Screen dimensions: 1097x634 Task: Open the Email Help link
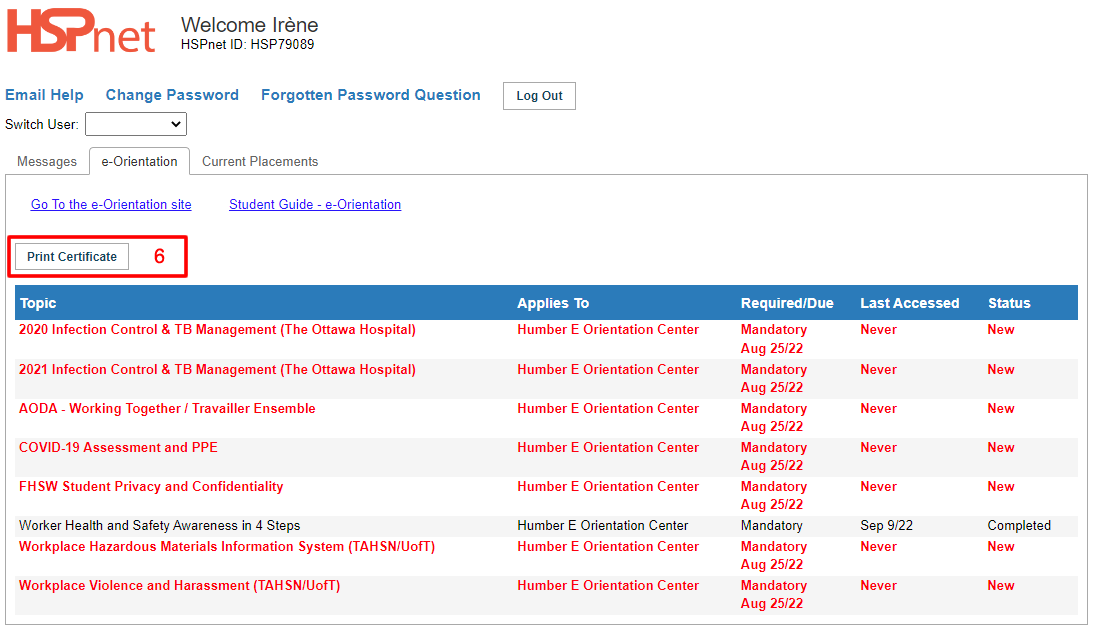click(44, 95)
